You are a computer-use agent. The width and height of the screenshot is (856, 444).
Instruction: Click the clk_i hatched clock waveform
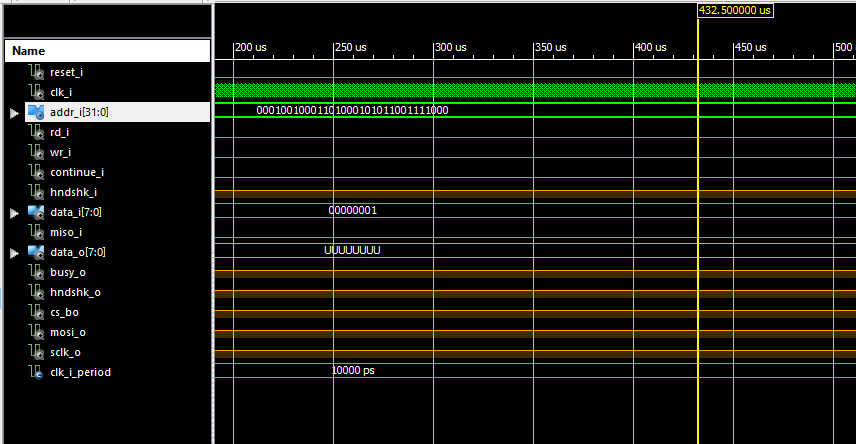click(535, 90)
